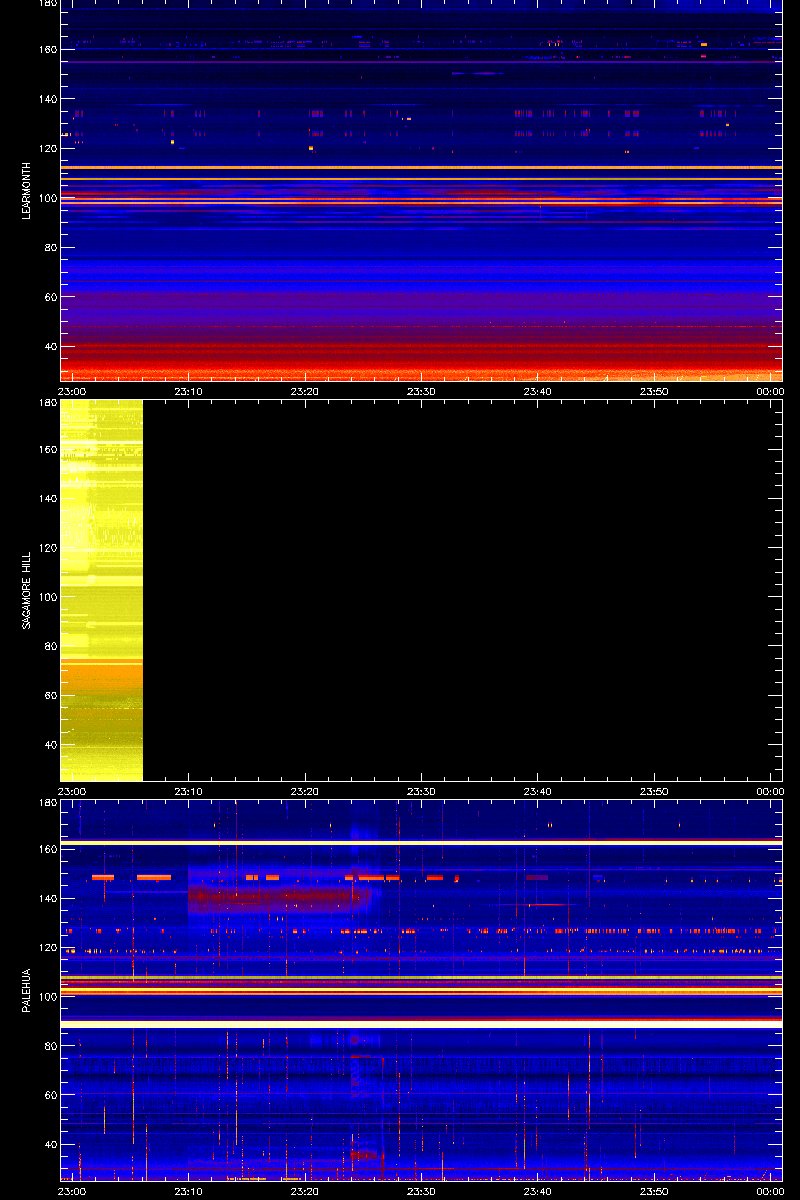
Task: Click the 180 frequency tick on Palehua axis
Action: point(46,803)
